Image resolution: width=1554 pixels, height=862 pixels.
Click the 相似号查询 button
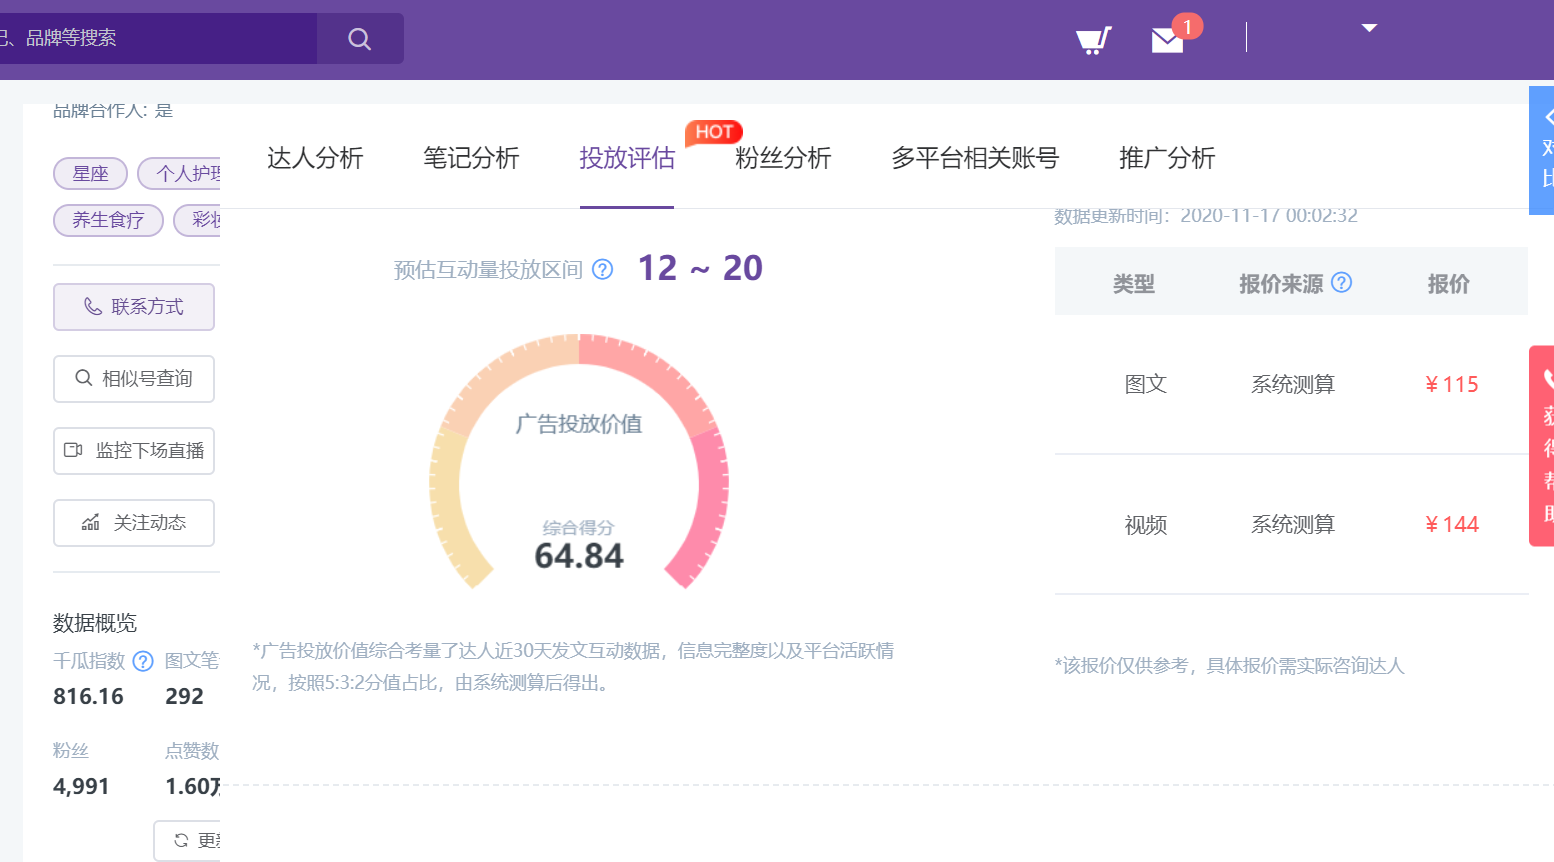(x=134, y=379)
